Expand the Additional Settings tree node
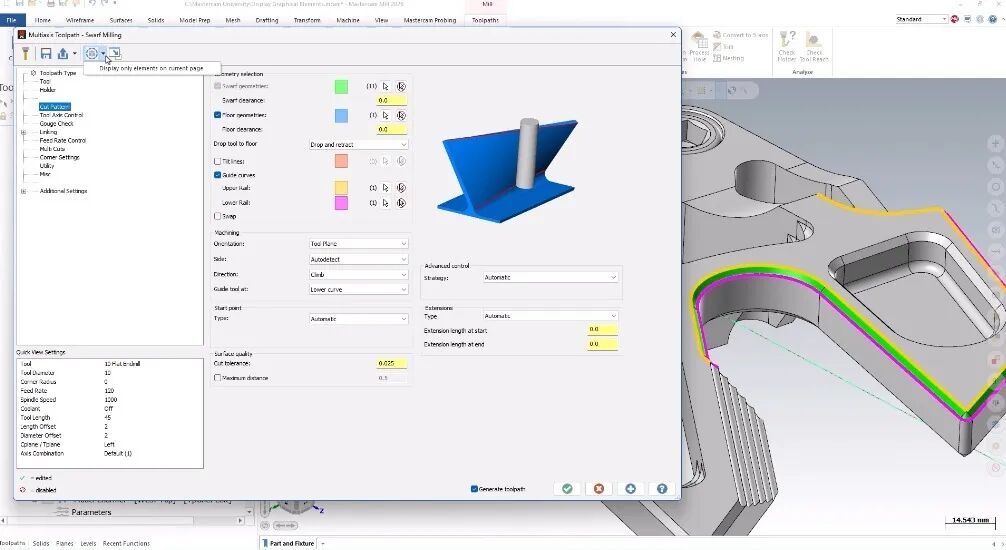The image size is (1006, 550). (x=24, y=191)
